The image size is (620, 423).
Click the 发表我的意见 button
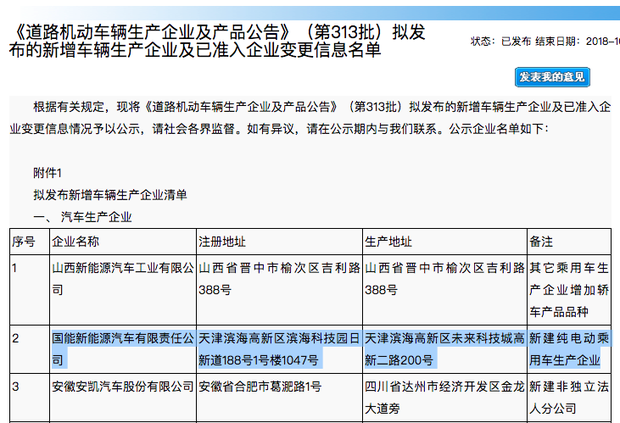(x=552, y=77)
